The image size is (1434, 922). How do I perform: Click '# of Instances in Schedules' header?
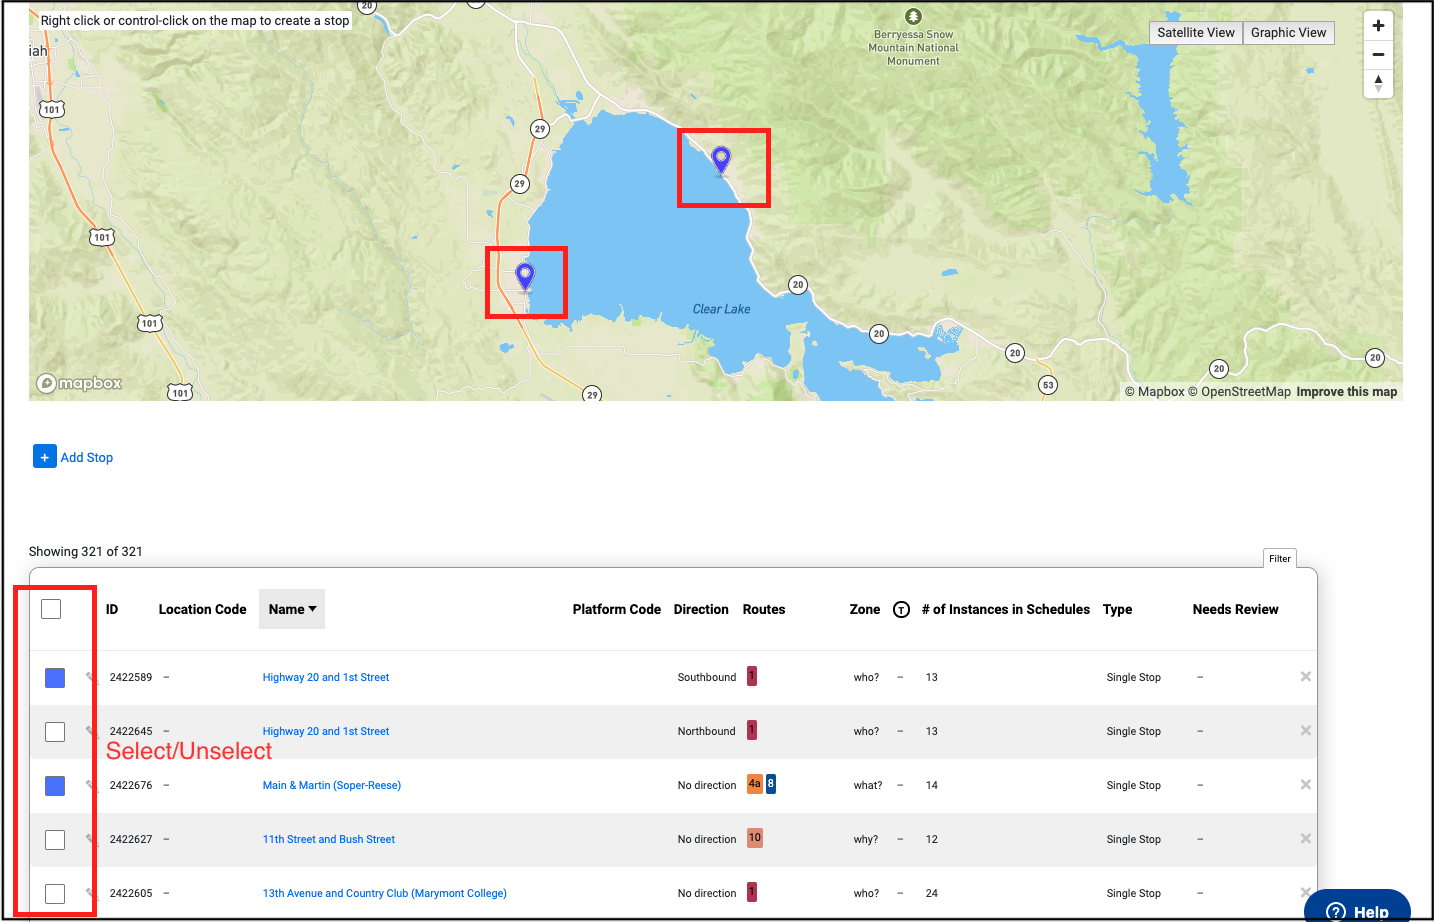(1006, 609)
